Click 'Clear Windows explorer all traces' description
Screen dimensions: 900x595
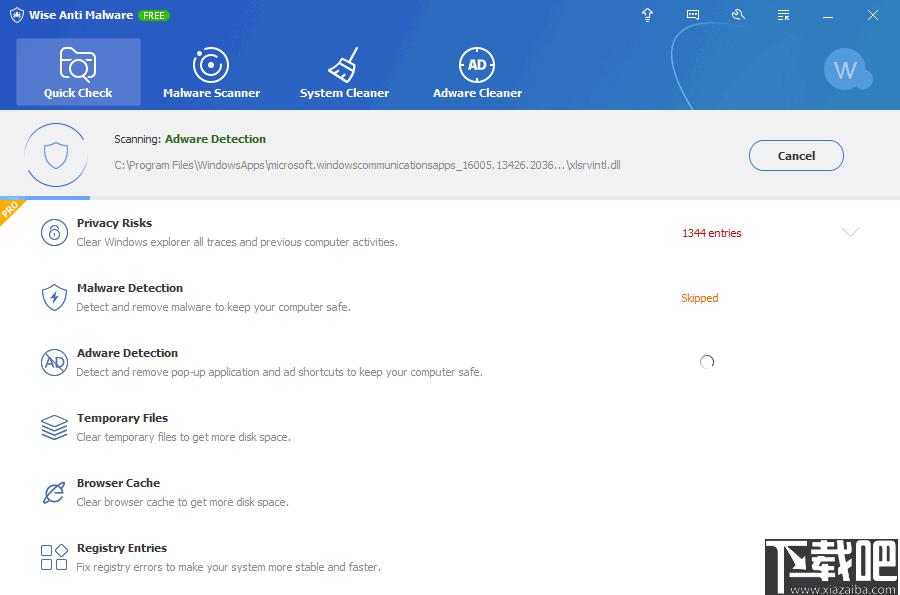[x=237, y=242]
